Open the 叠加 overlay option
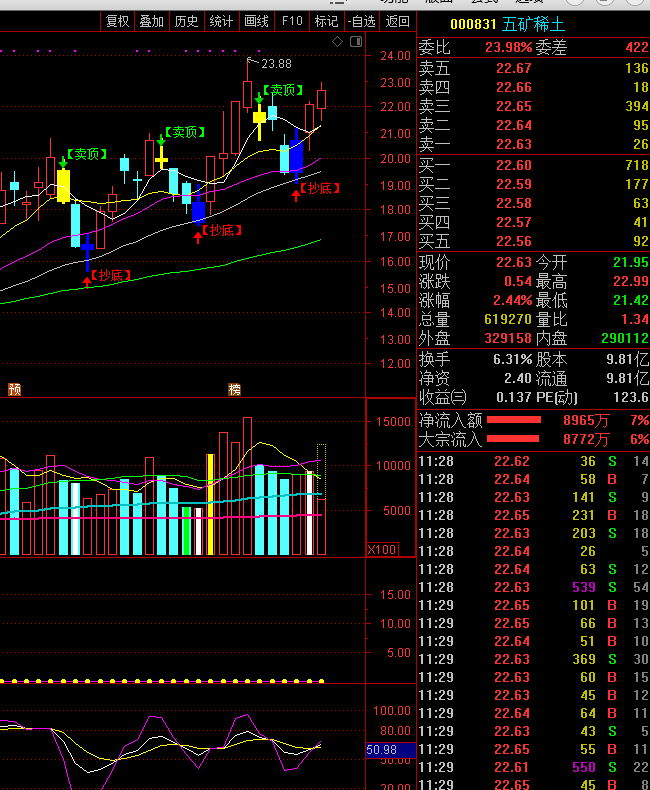Screen dimensions: 650x790 [x=152, y=21]
